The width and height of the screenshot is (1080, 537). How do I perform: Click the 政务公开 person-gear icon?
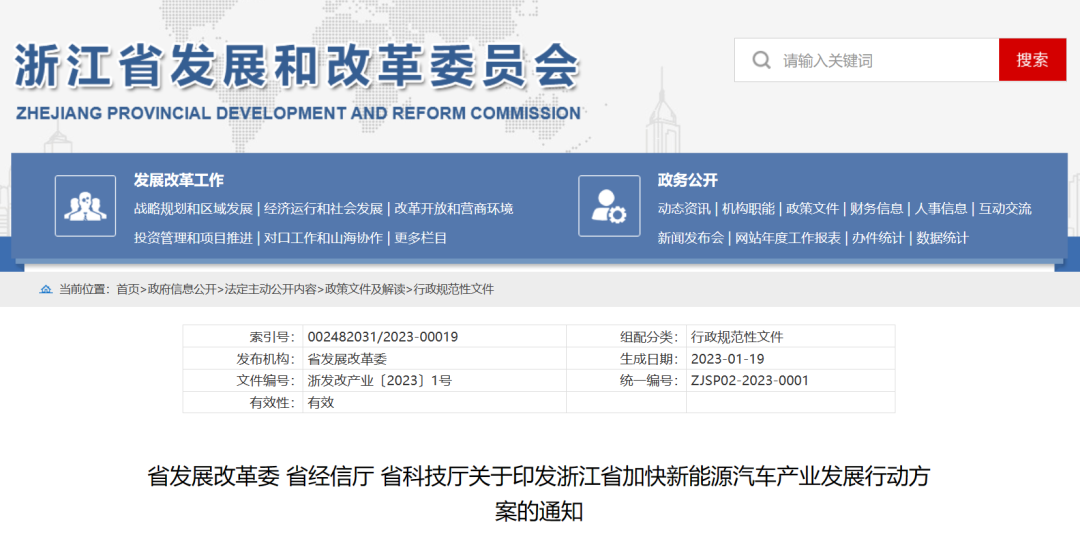[x=609, y=206]
